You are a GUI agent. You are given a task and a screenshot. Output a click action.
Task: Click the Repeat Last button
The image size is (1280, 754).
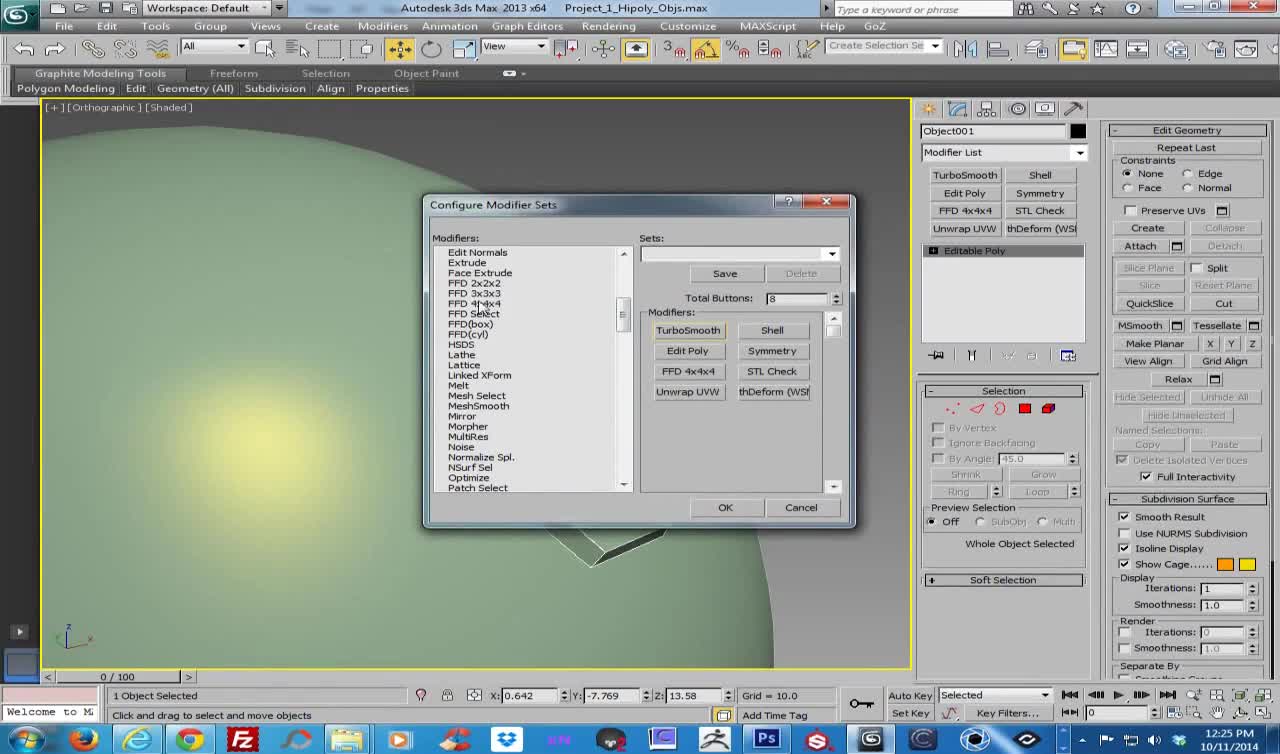click(x=1186, y=148)
